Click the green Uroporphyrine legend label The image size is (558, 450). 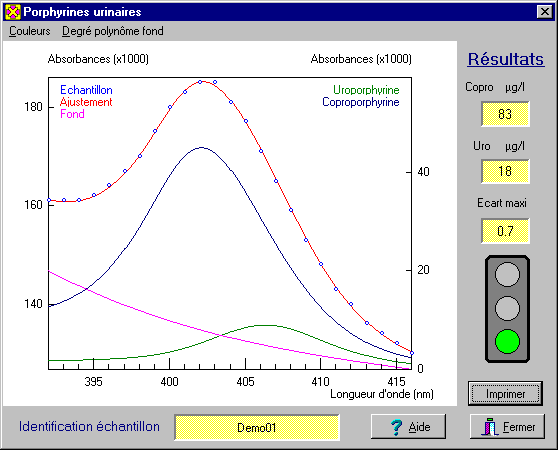[x=366, y=90]
